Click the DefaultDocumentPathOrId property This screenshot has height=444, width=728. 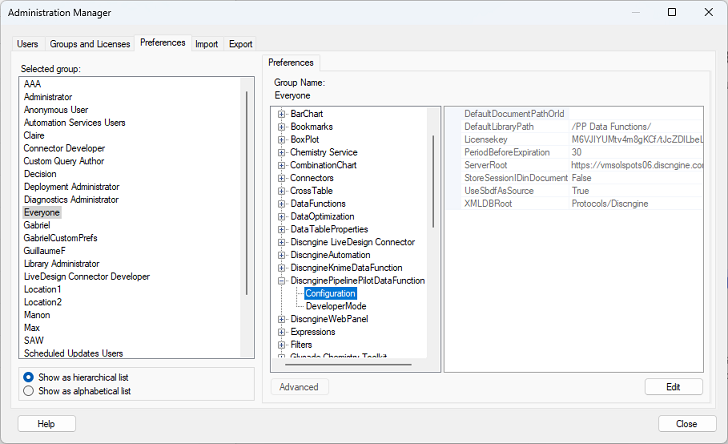[x=514, y=114]
